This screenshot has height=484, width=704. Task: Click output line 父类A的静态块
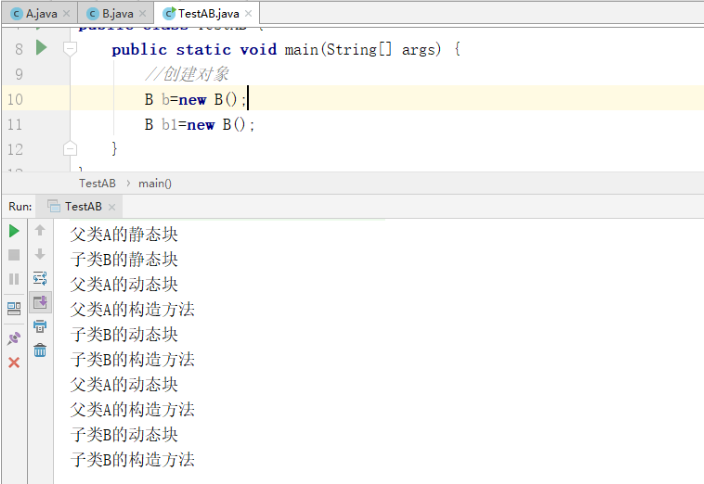click(x=124, y=234)
